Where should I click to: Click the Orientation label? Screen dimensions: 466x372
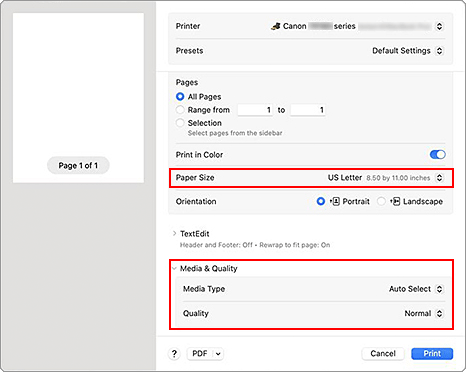click(196, 201)
